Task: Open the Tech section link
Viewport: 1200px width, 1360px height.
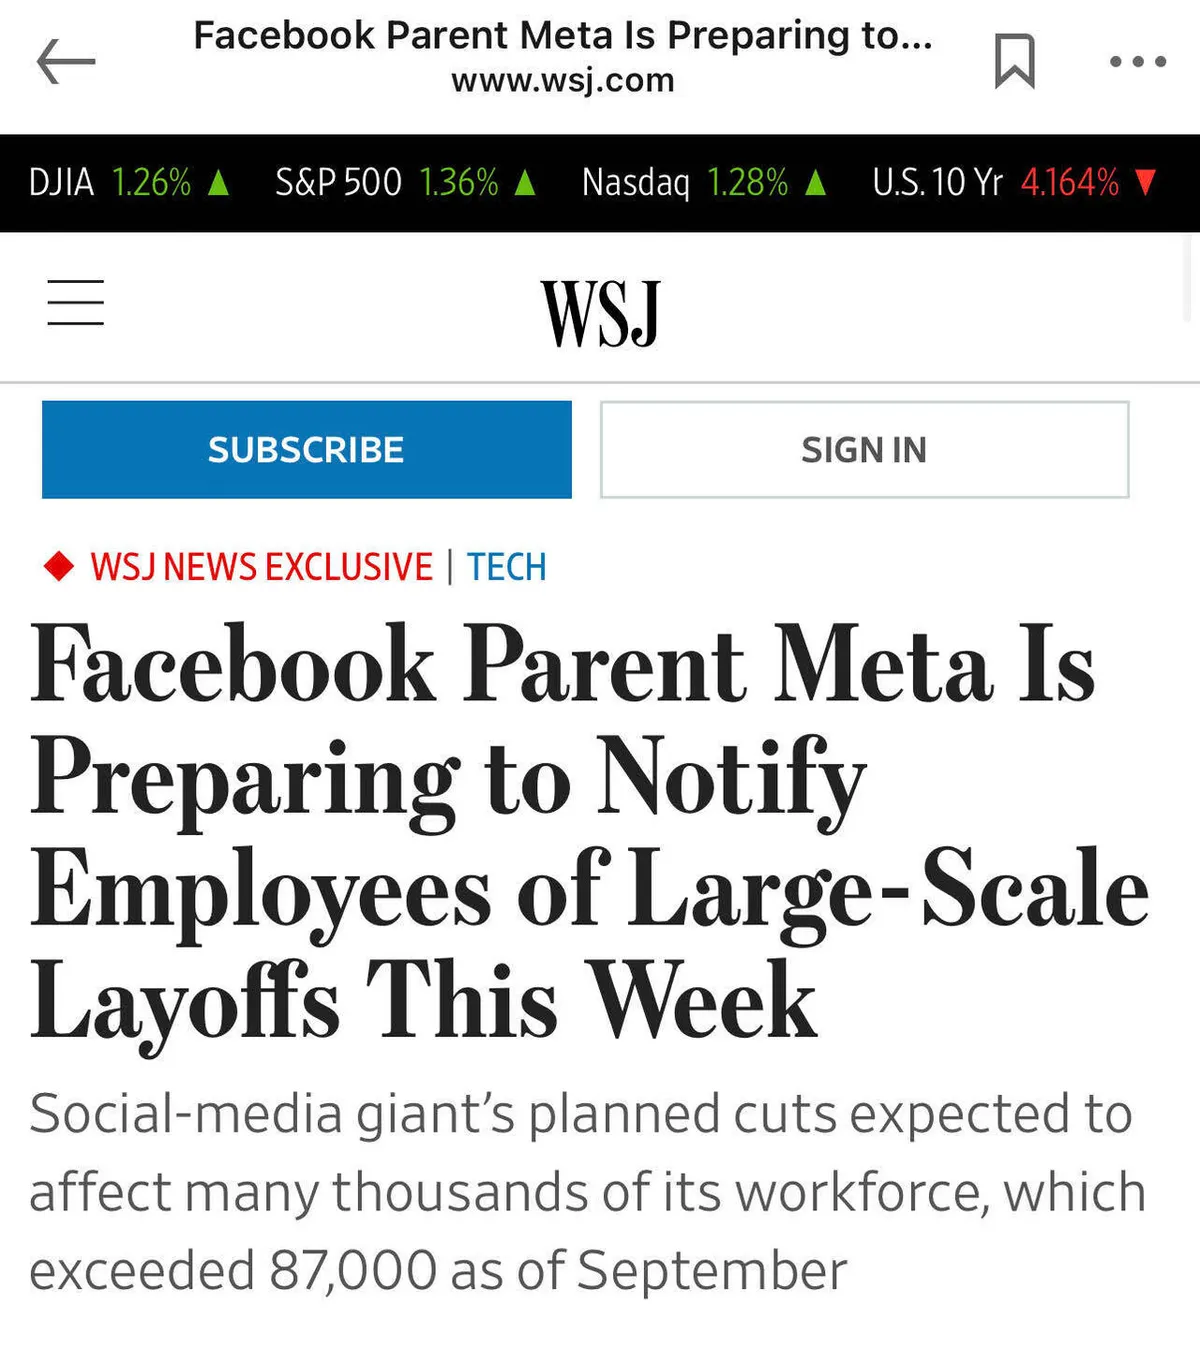Action: [506, 567]
